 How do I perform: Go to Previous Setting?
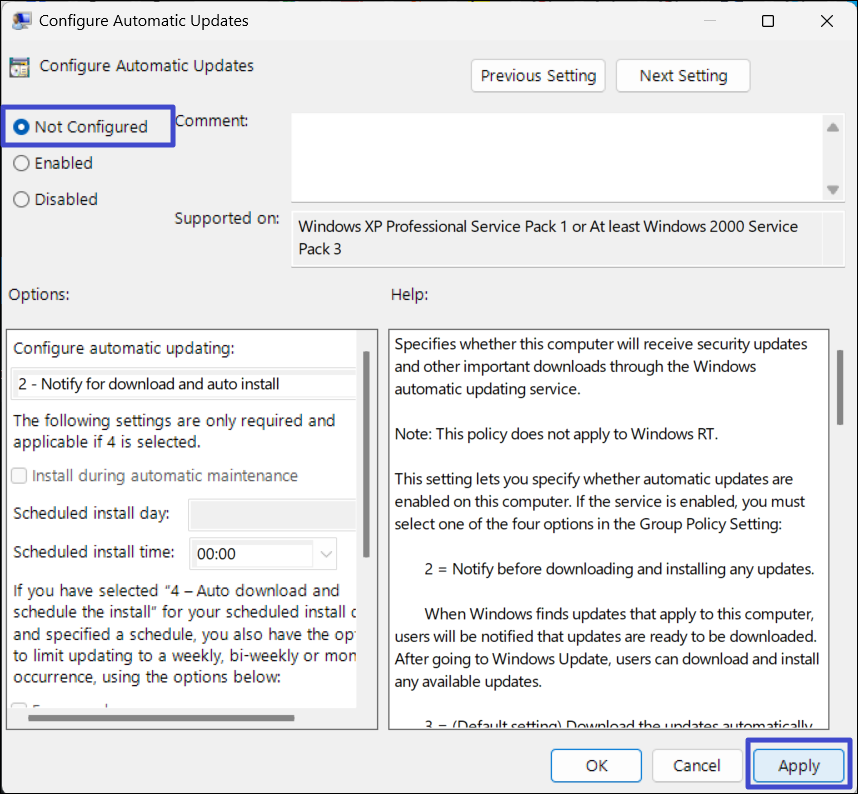pos(538,75)
